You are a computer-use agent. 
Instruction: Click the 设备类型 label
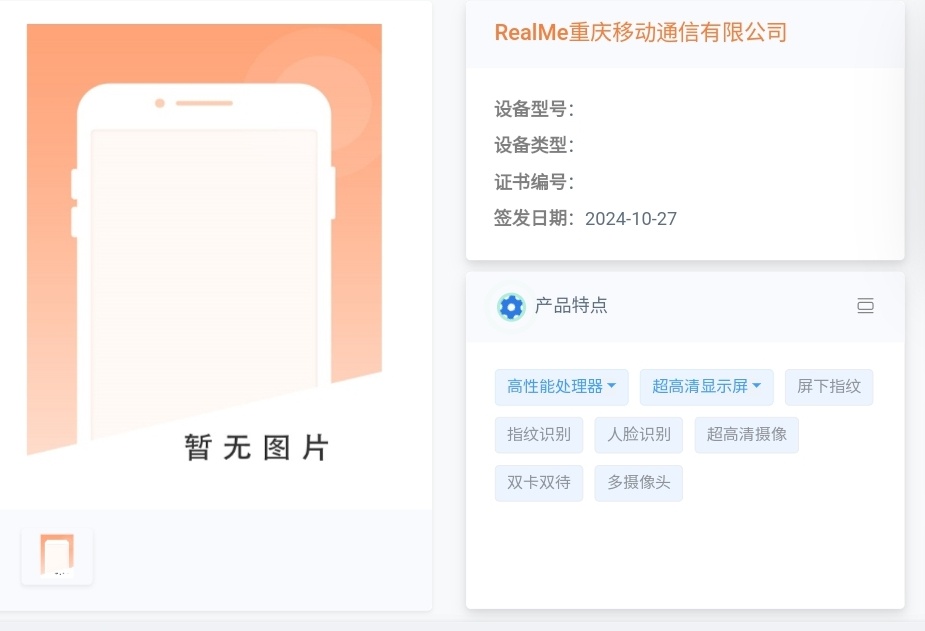(533, 145)
